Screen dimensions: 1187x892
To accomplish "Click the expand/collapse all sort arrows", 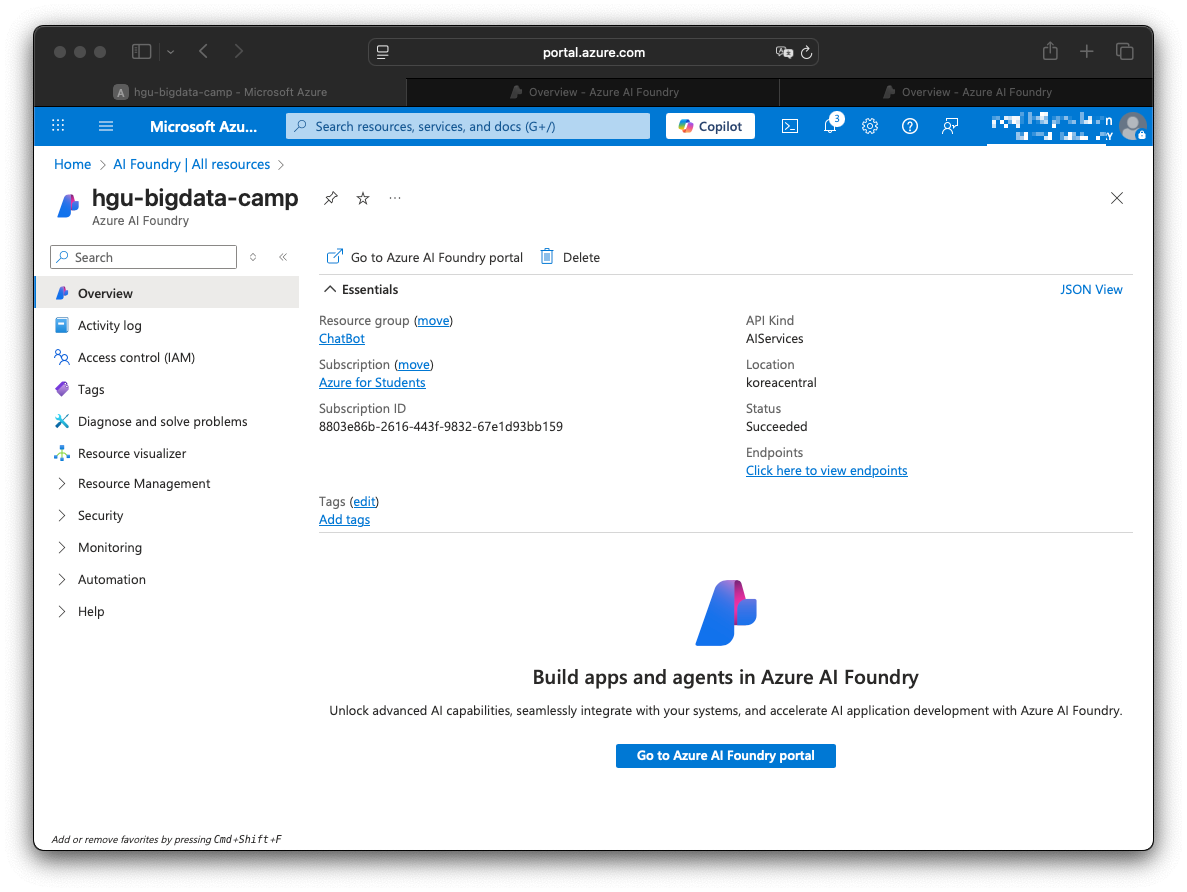I will 253,257.
